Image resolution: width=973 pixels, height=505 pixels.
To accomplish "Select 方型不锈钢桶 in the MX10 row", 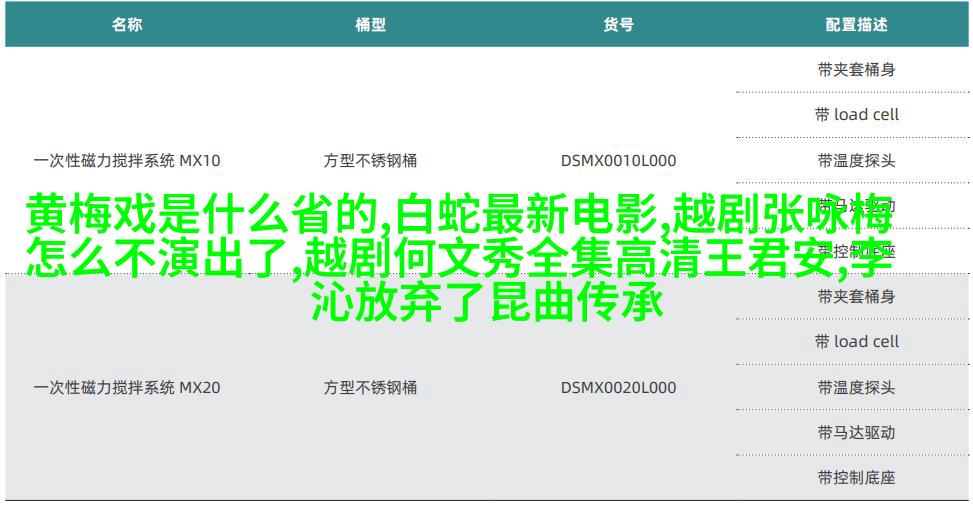I will [370, 160].
